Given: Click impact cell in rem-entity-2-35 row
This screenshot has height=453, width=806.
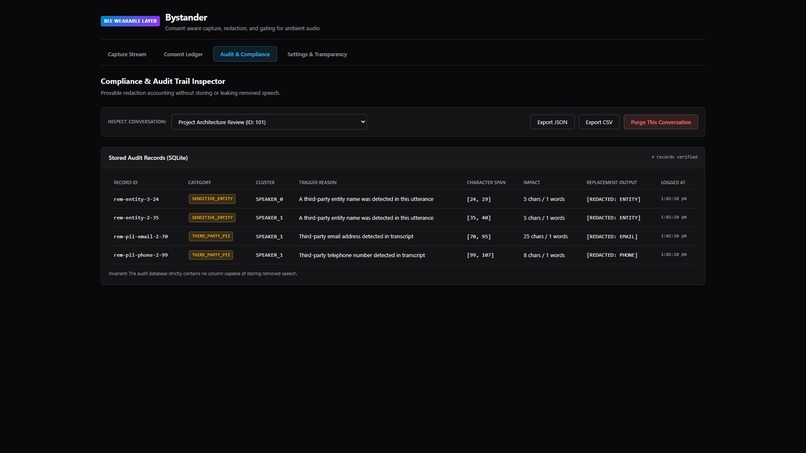Looking at the screenshot, I should tap(544, 218).
